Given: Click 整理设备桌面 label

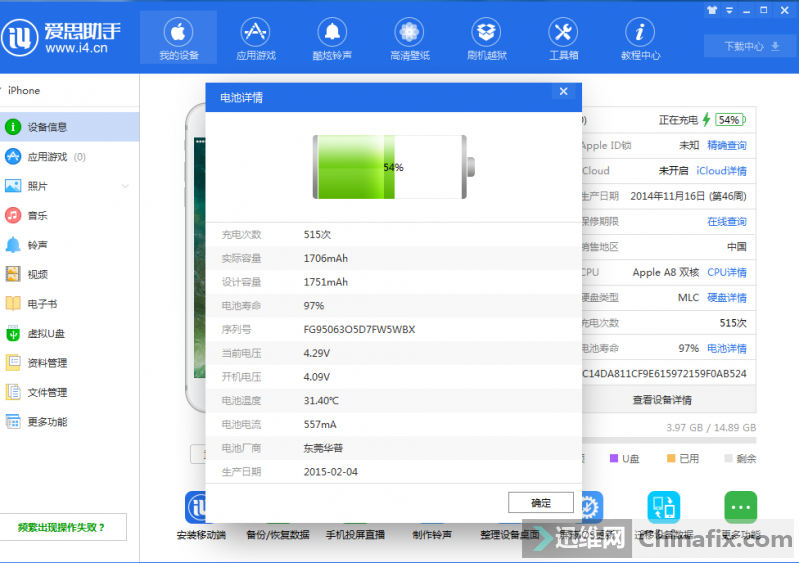Looking at the screenshot, I should coord(510,535).
